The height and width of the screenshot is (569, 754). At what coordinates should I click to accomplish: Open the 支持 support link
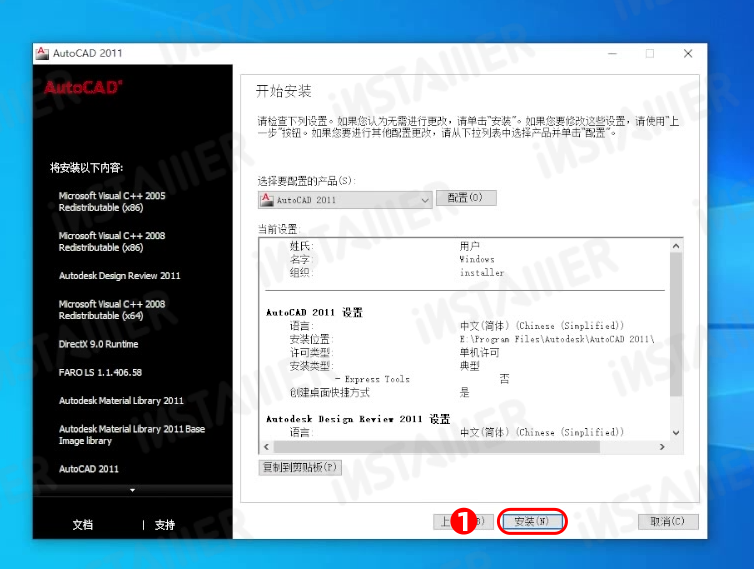[x=164, y=525]
